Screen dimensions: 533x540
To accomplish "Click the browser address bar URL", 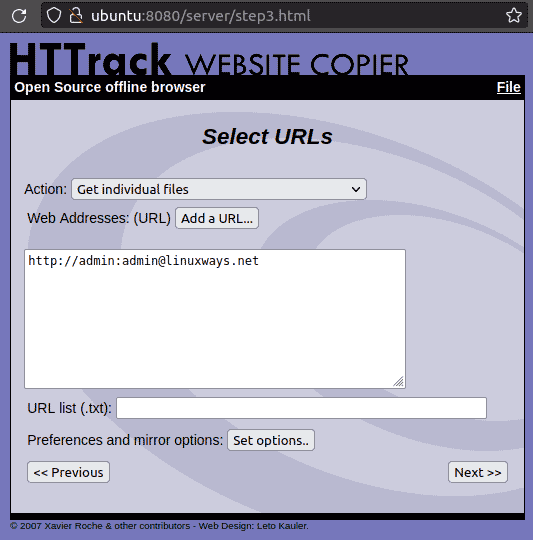I will click(201, 16).
